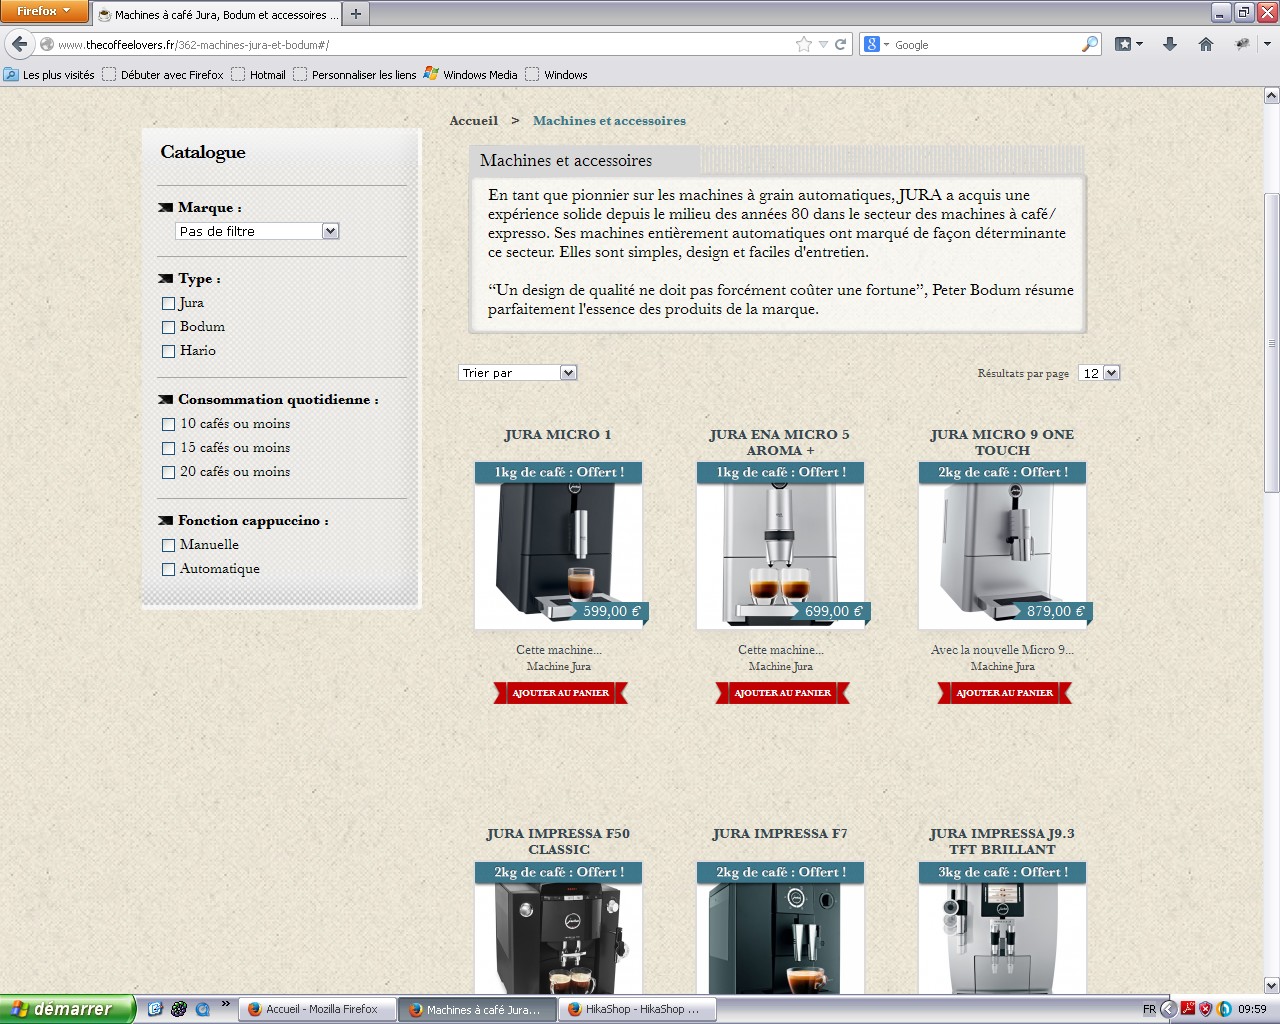Expand the Quick Launch overflow chevron

[x=225, y=1004]
